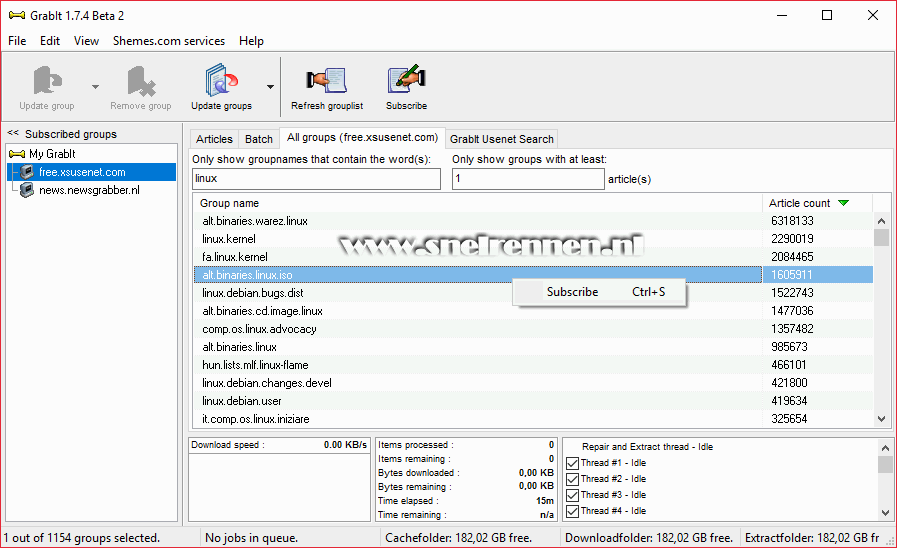Open the File menu
This screenshot has width=897, height=548.
click(17, 41)
